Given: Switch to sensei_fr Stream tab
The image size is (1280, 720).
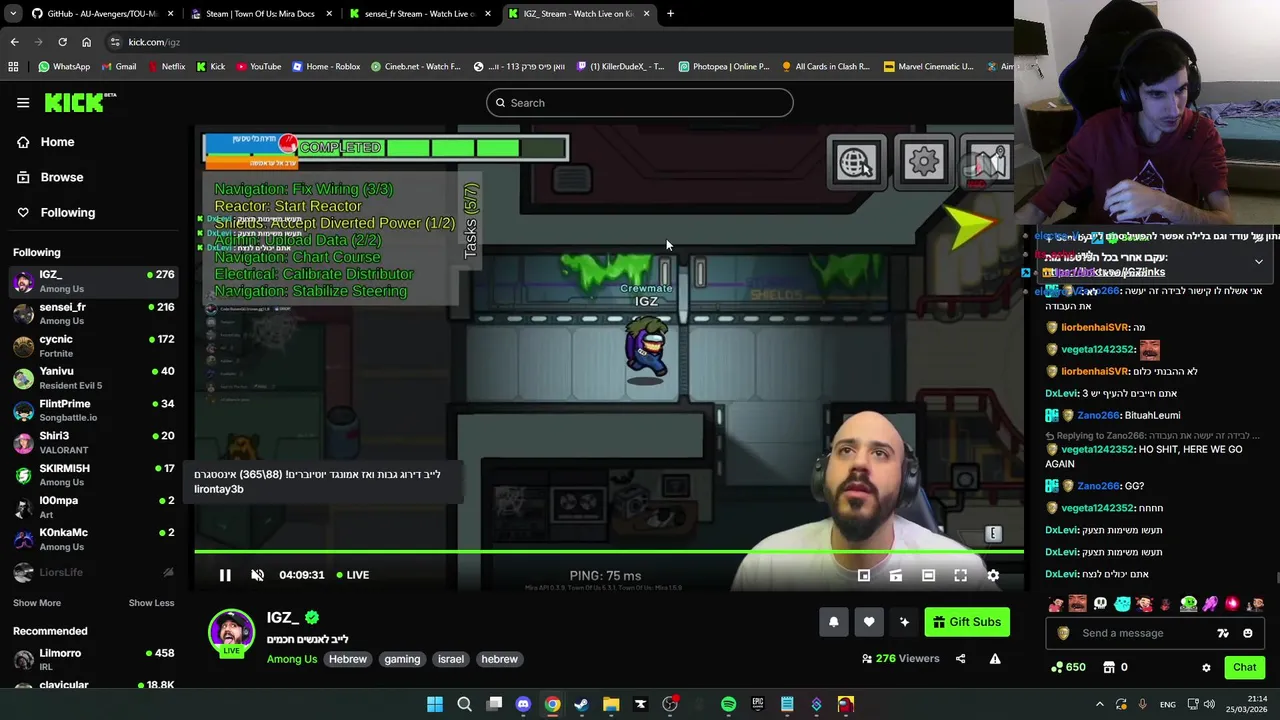Looking at the screenshot, I should coord(420,14).
